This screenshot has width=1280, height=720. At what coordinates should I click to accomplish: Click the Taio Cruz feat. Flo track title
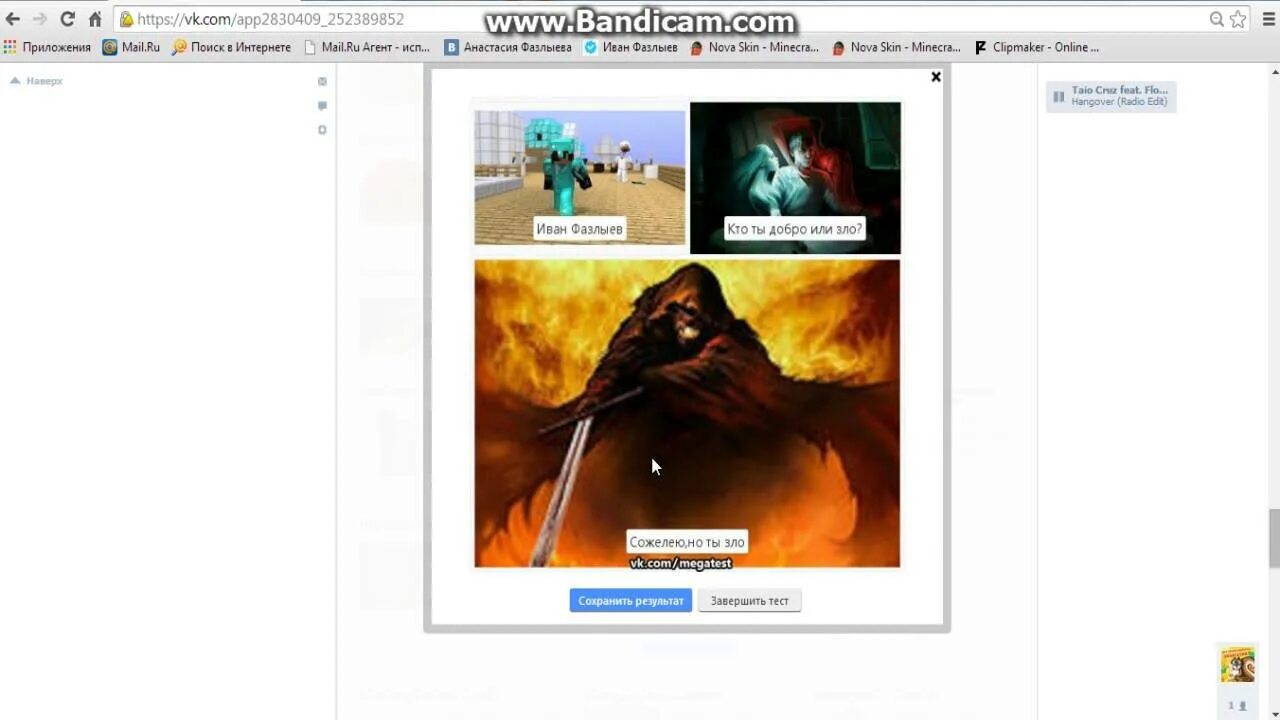[1120, 90]
